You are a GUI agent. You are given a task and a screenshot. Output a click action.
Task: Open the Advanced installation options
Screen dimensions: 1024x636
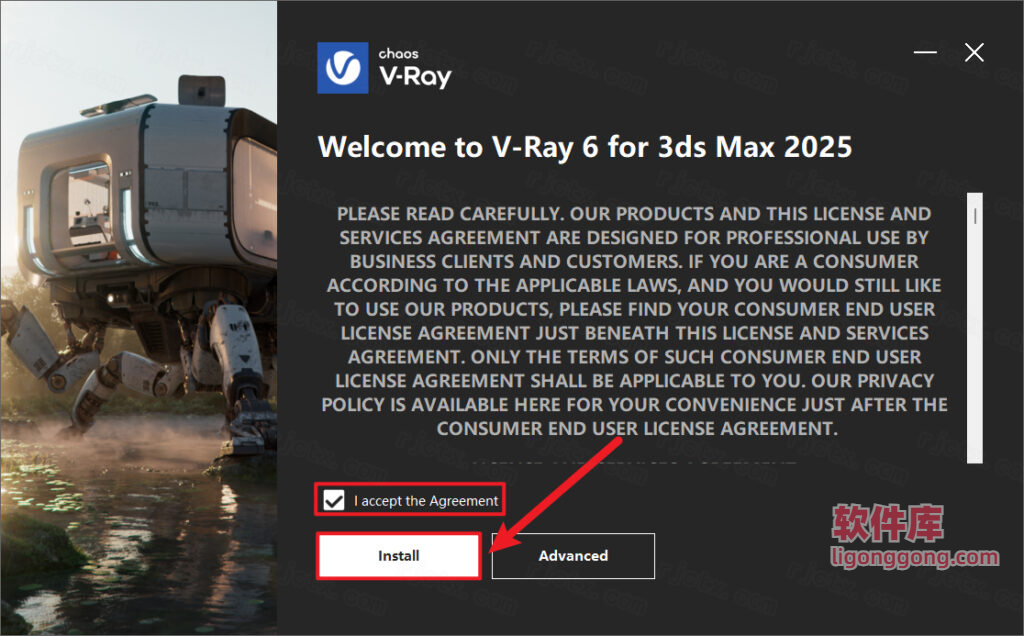[x=573, y=556]
